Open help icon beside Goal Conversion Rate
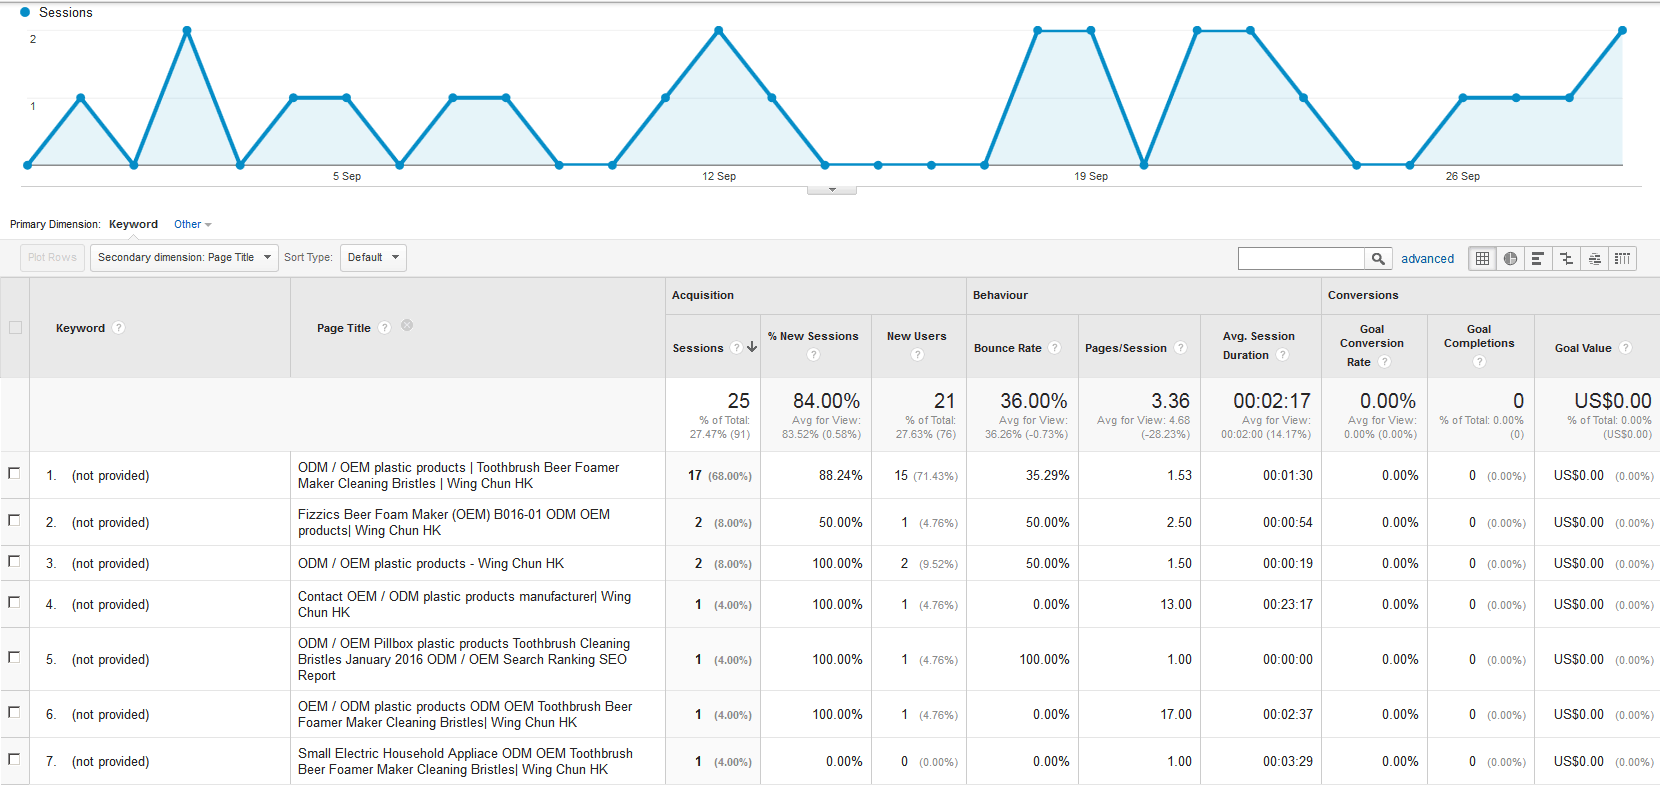The width and height of the screenshot is (1660, 785). coord(1384,362)
